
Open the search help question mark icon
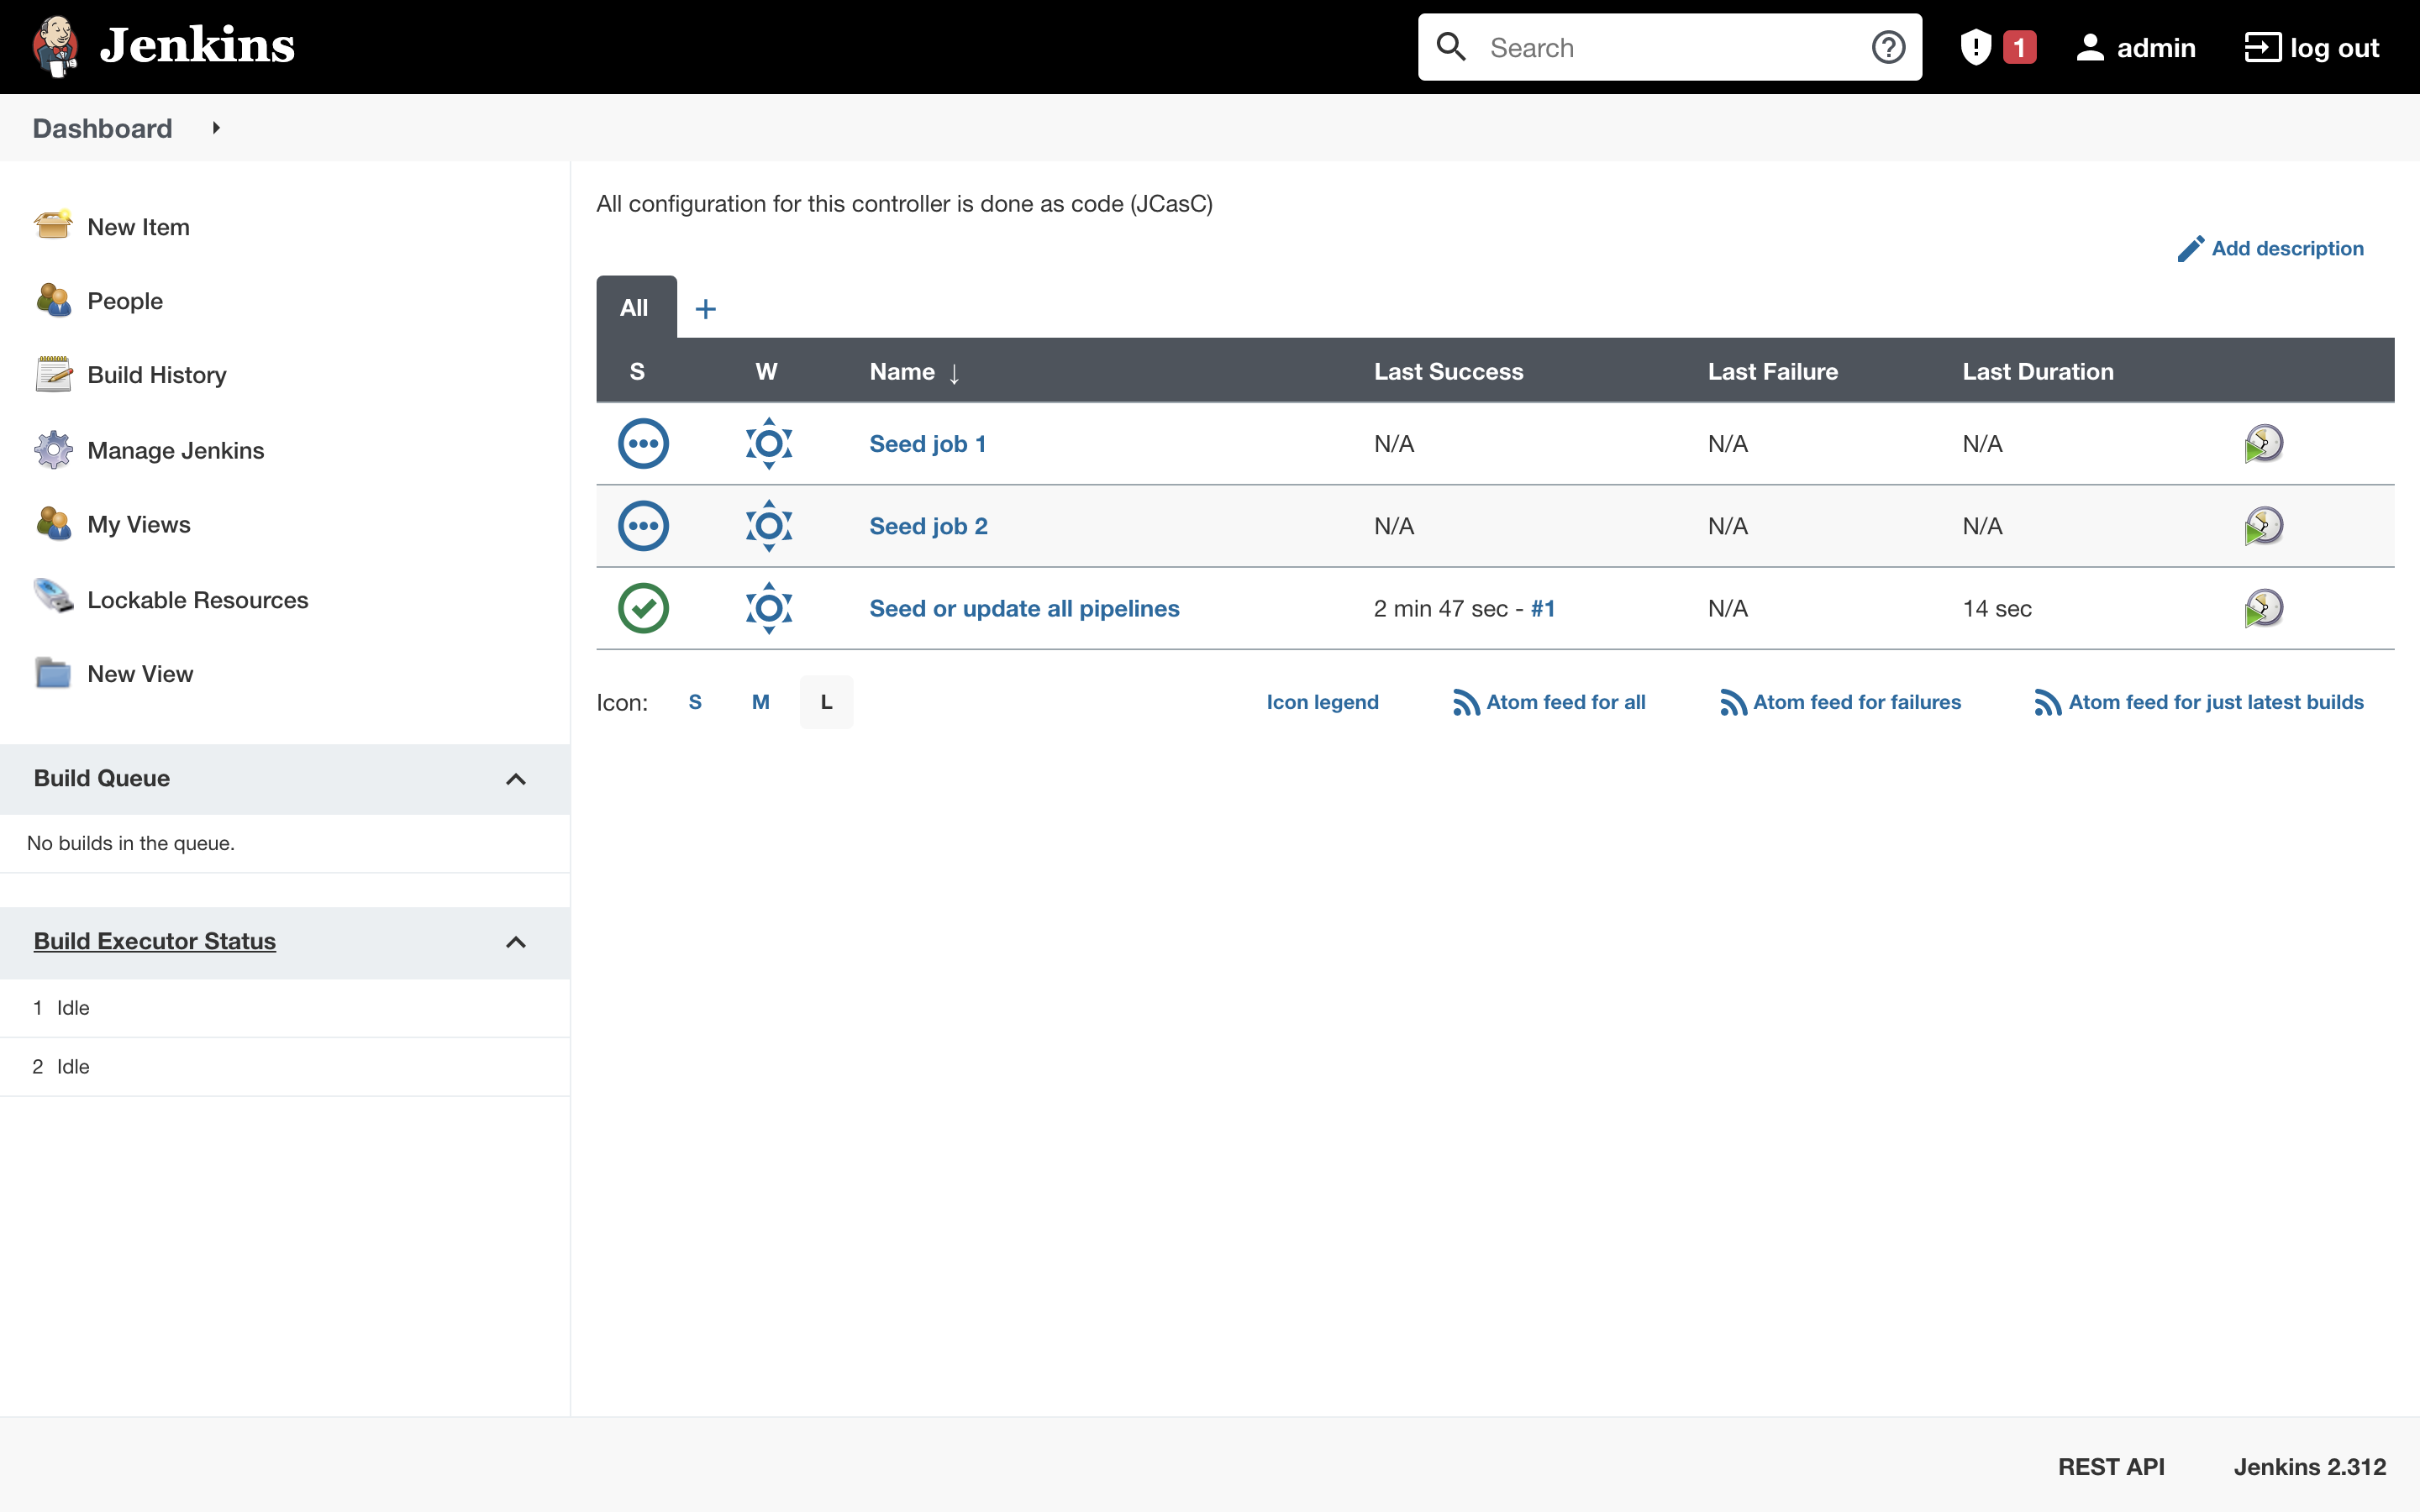pyautogui.click(x=1888, y=47)
